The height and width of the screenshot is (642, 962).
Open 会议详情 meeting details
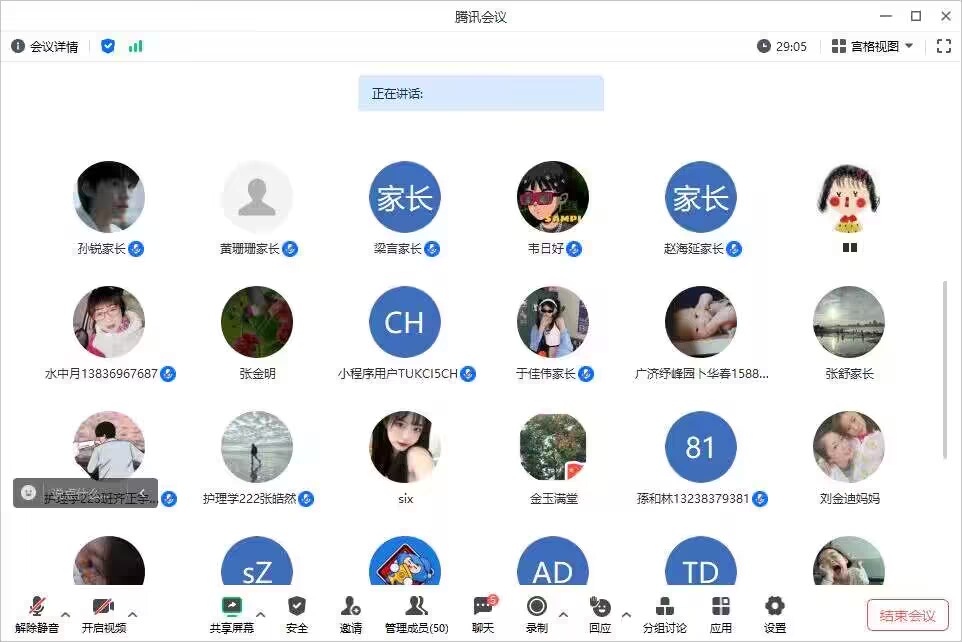[45, 46]
